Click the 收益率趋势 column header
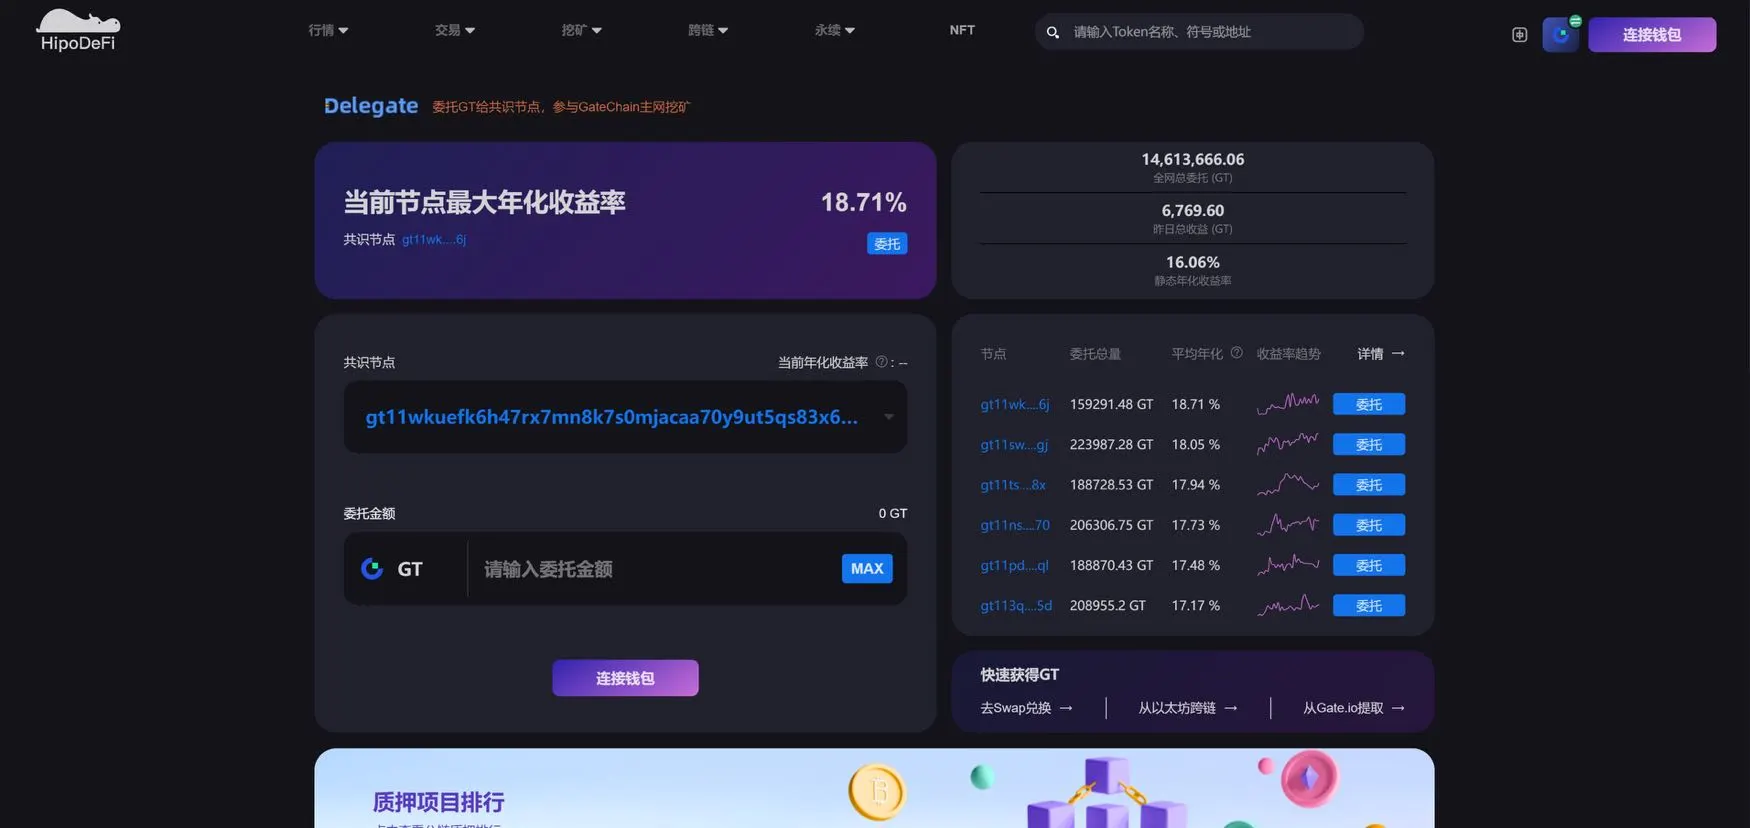 pos(1288,354)
